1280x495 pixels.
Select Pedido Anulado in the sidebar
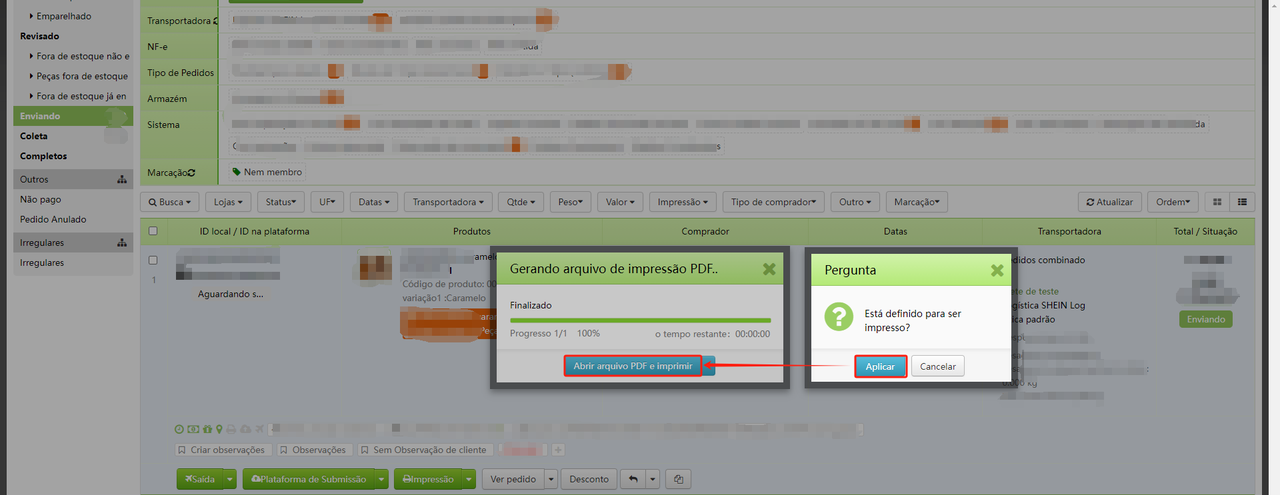53,219
